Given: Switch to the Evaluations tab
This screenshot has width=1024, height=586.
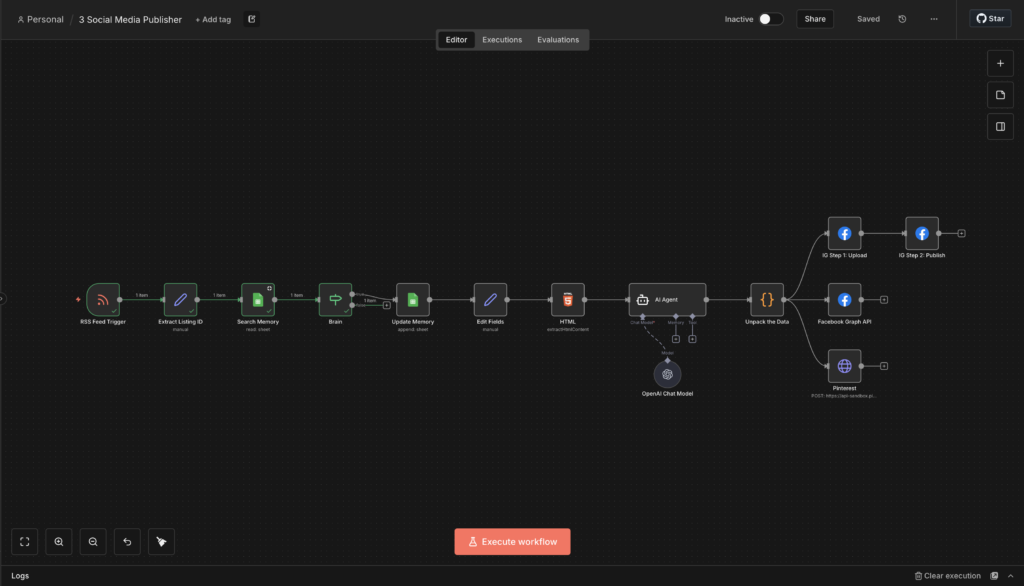Looking at the screenshot, I should (x=558, y=40).
